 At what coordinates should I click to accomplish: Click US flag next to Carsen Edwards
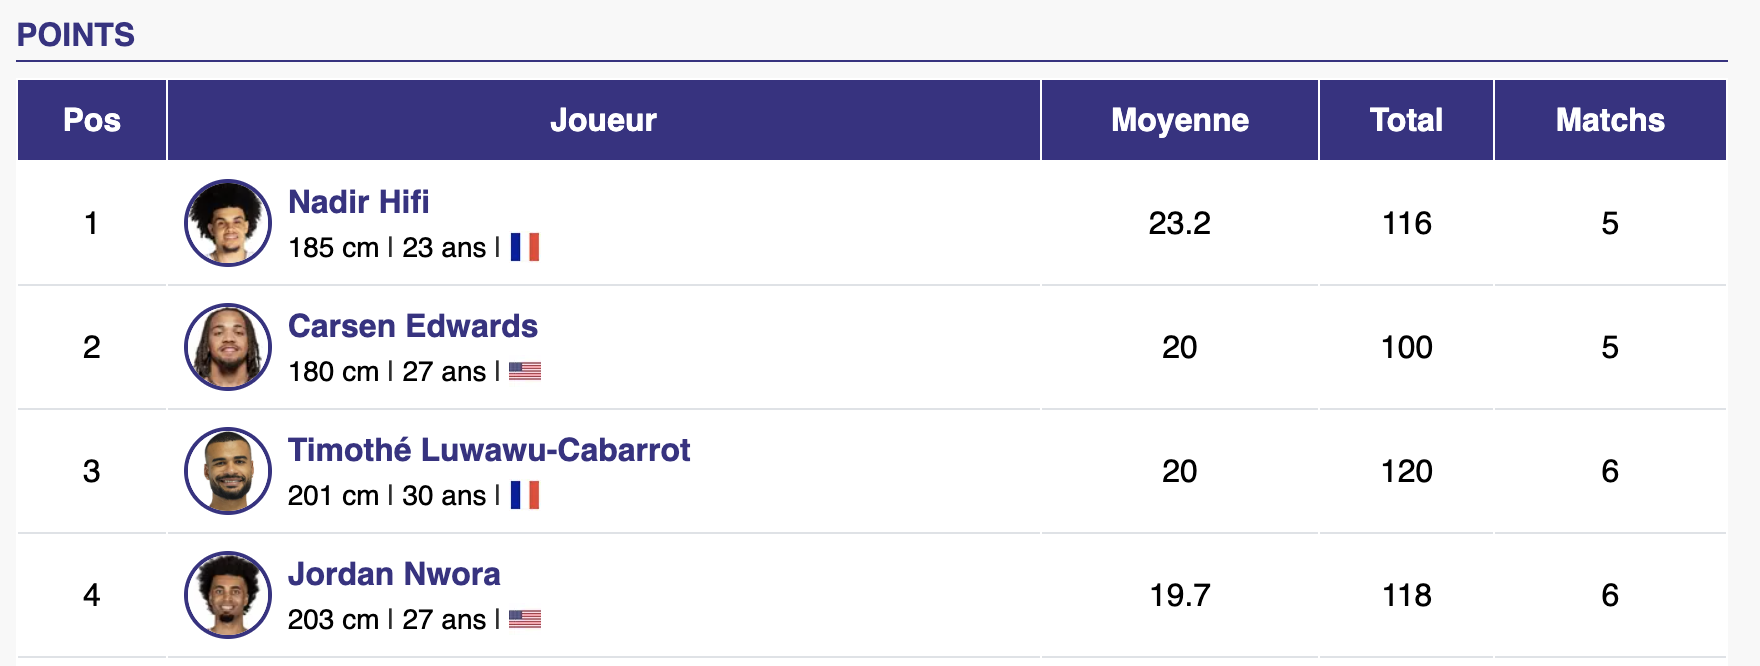pyautogui.click(x=524, y=371)
